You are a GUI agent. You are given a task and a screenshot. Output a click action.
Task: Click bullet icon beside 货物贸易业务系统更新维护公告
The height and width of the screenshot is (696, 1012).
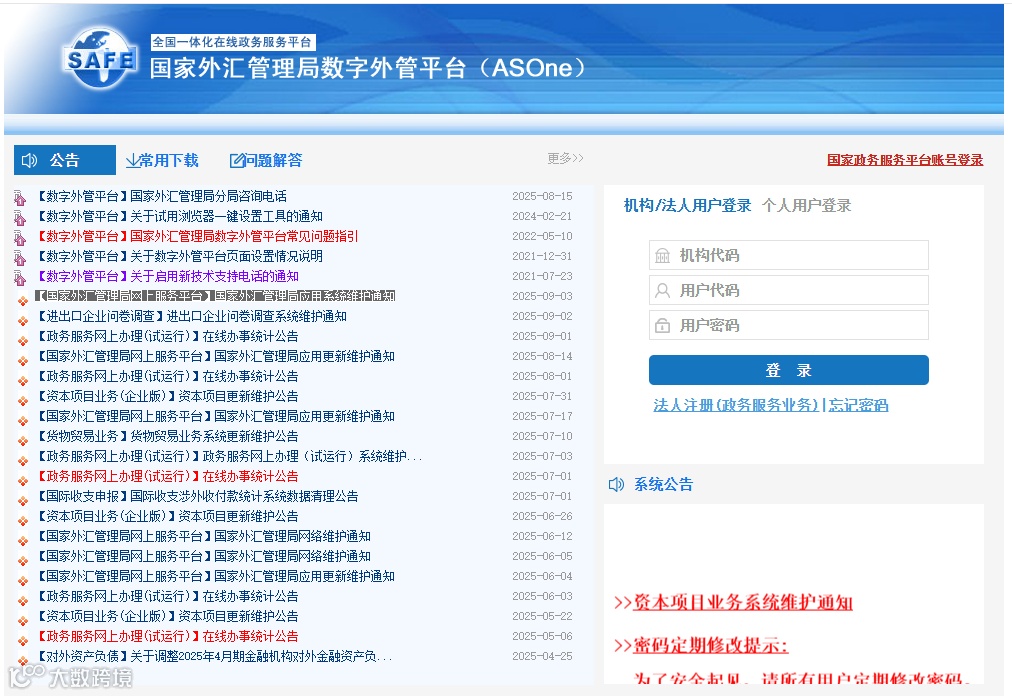click(23, 440)
